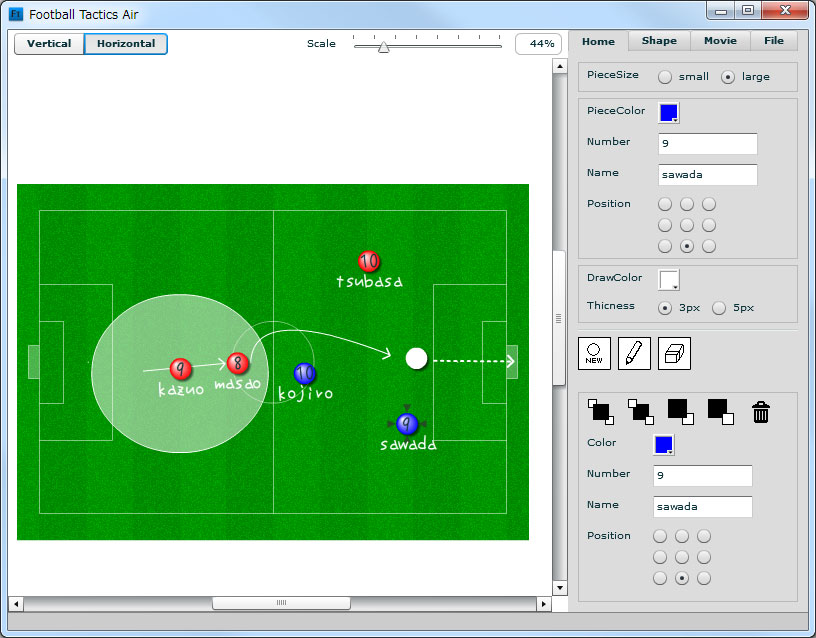Select the New pitch tool
The width and height of the screenshot is (816, 638).
click(x=594, y=353)
